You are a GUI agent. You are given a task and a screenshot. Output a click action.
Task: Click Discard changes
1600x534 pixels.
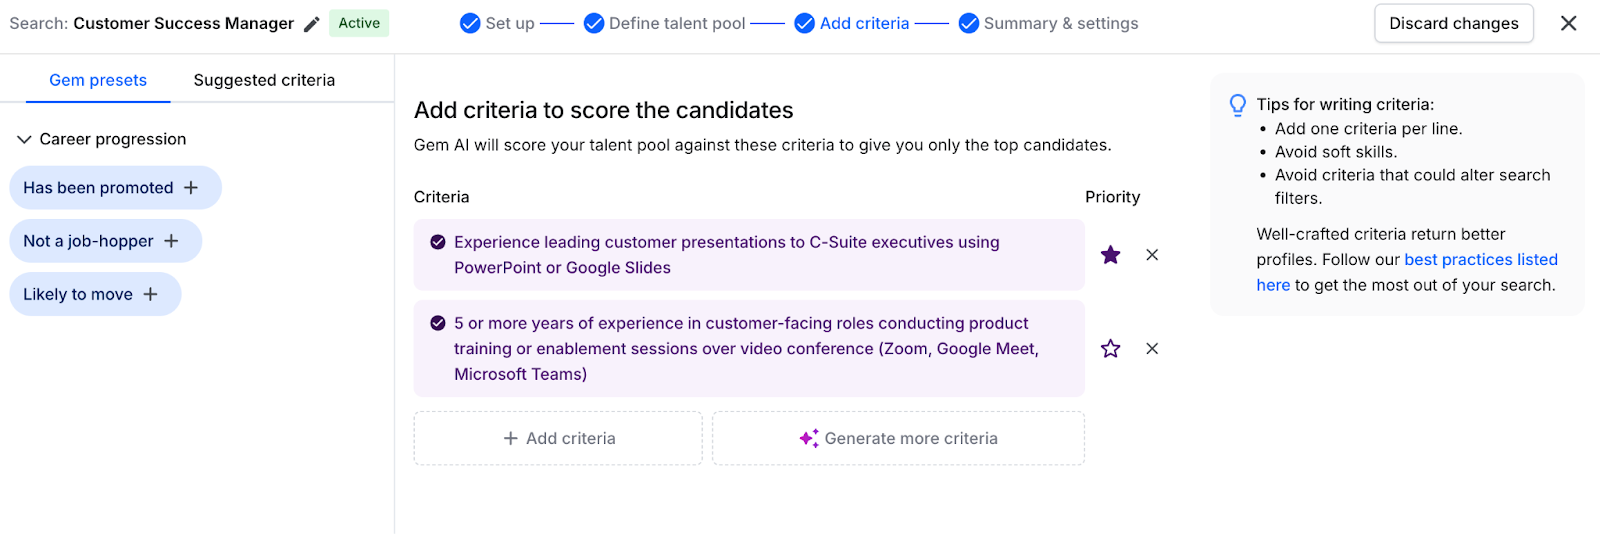(x=1453, y=23)
